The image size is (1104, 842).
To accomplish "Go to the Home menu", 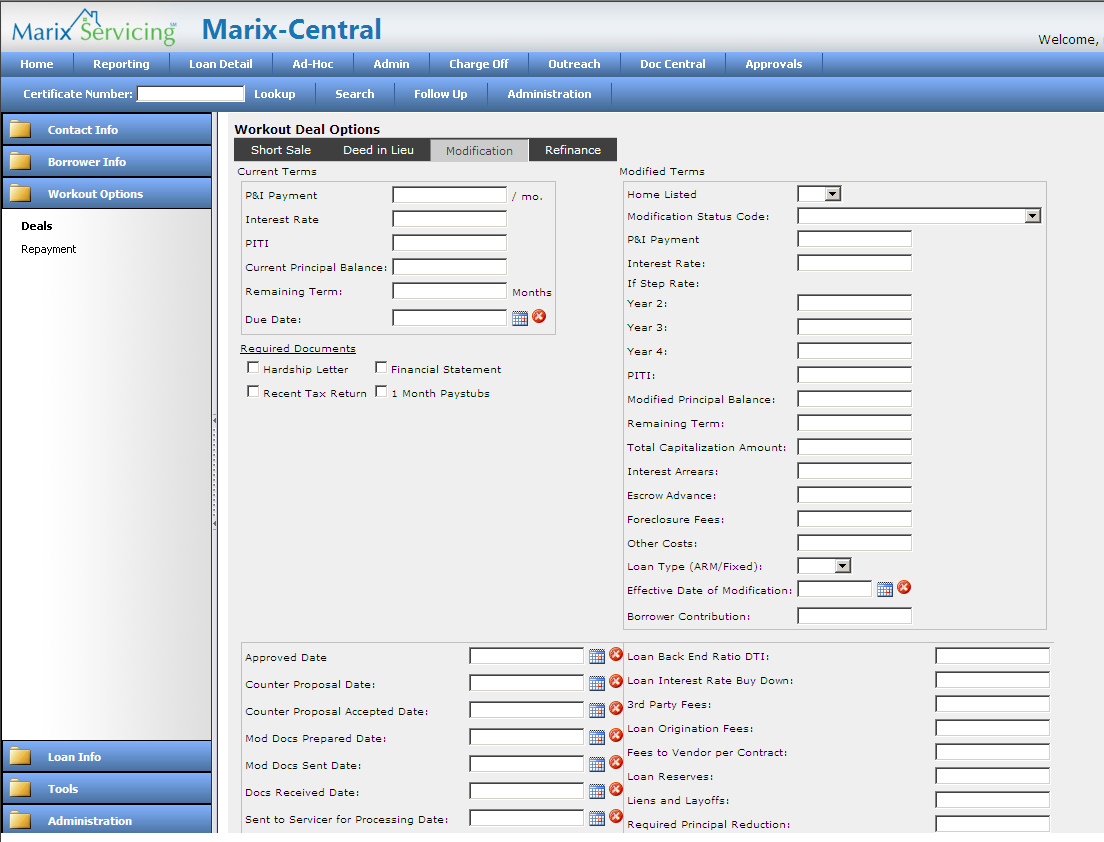I will click(37, 64).
